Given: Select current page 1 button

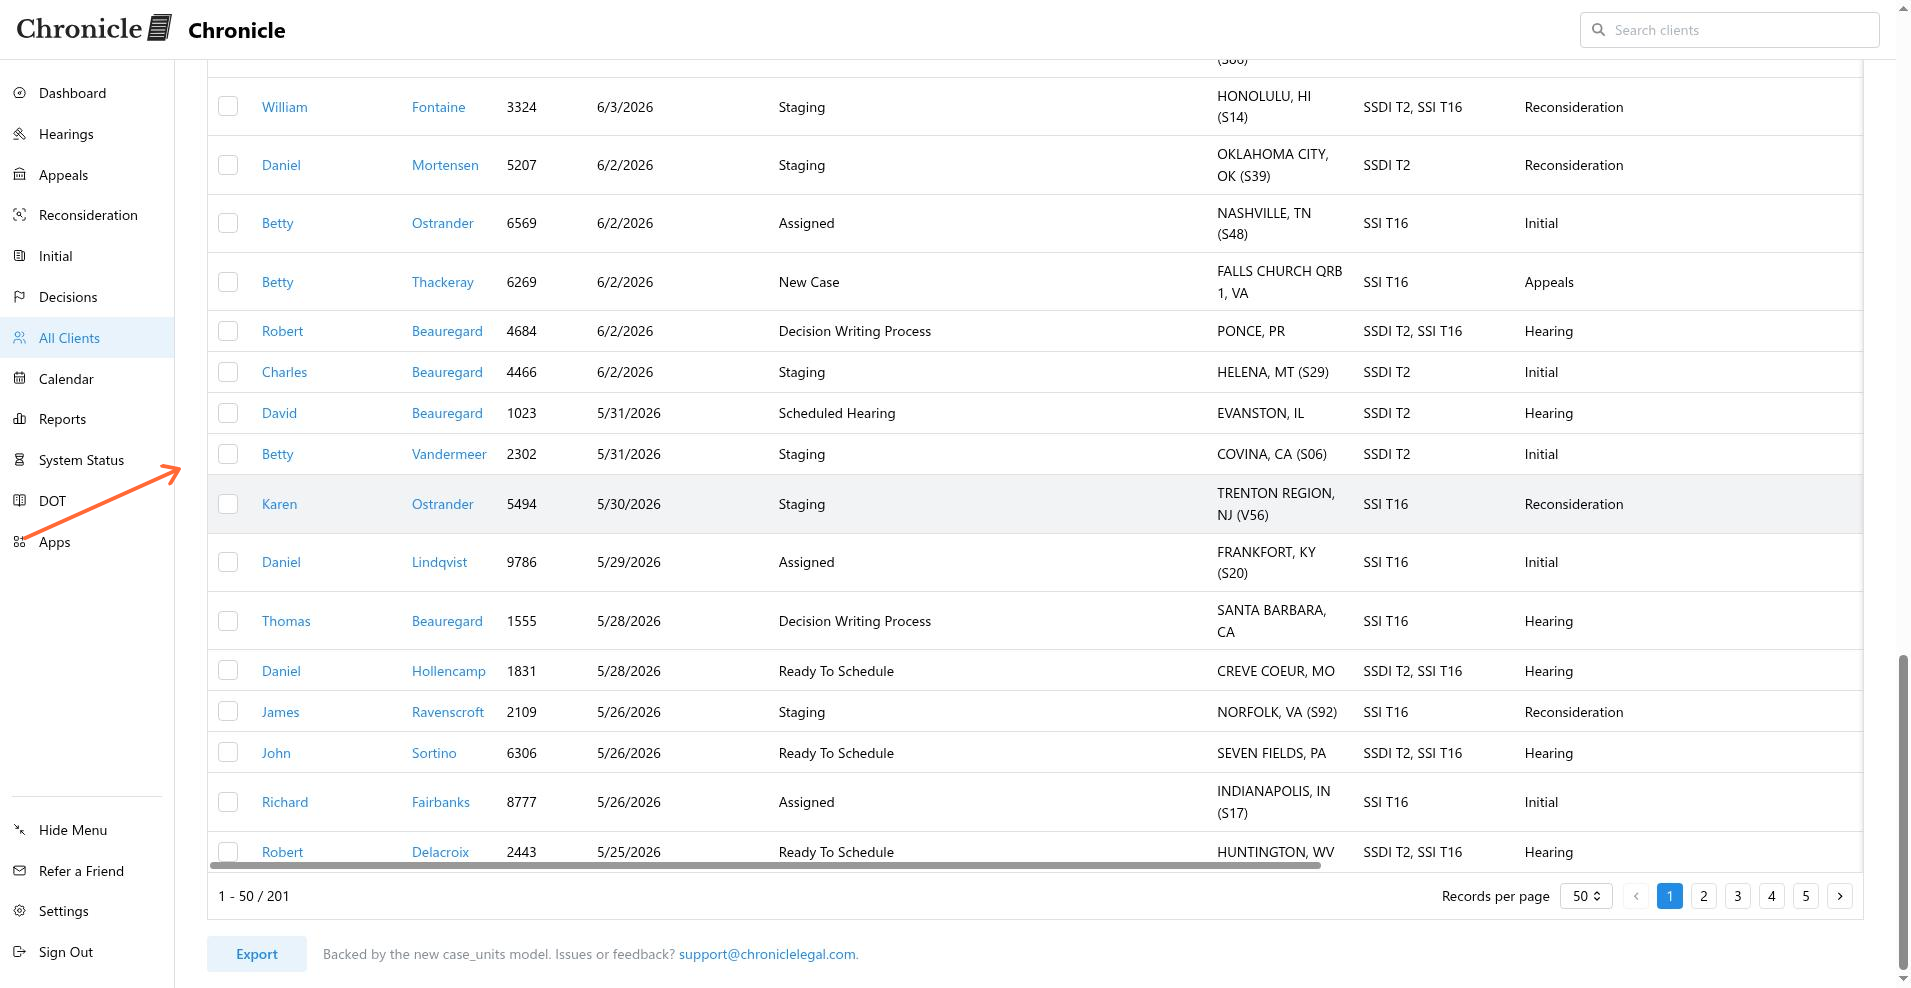Looking at the screenshot, I should coord(1670,896).
